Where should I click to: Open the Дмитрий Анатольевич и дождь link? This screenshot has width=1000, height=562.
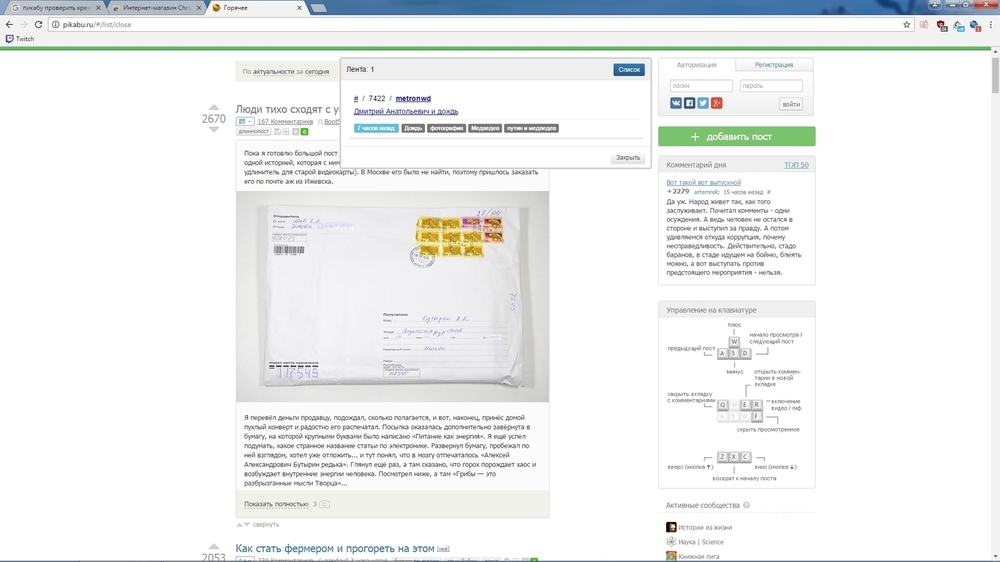[x=406, y=111]
